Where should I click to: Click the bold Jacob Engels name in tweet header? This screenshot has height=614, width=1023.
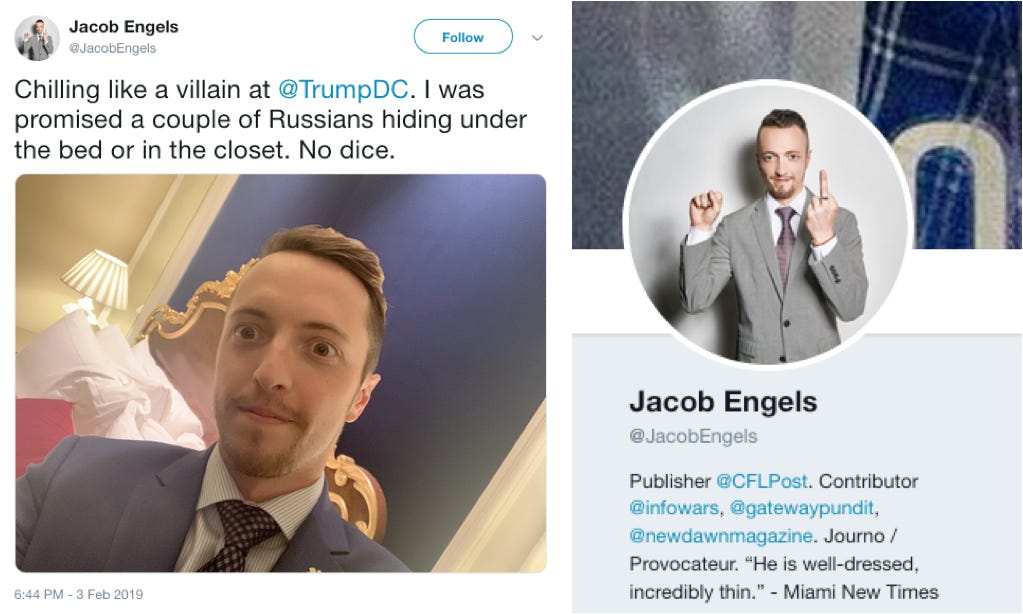[x=123, y=27]
